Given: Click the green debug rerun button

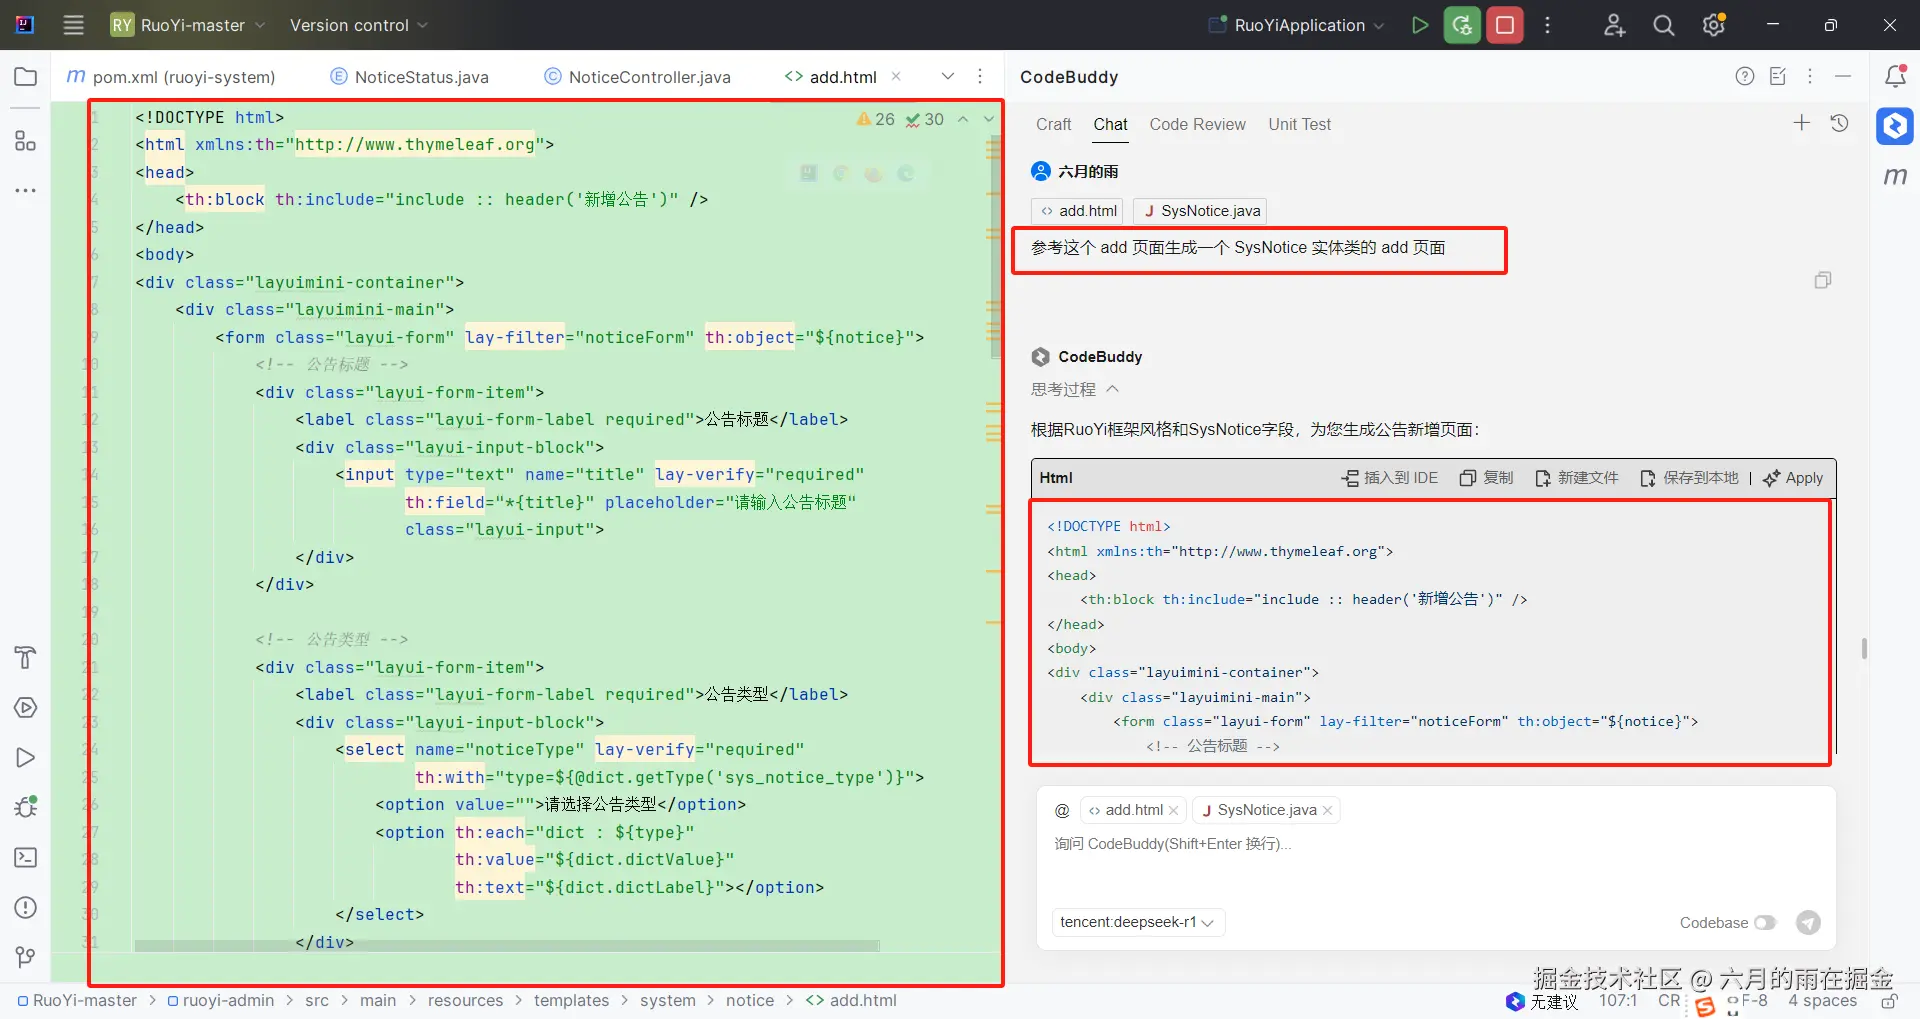Looking at the screenshot, I should [x=1462, y=25].
